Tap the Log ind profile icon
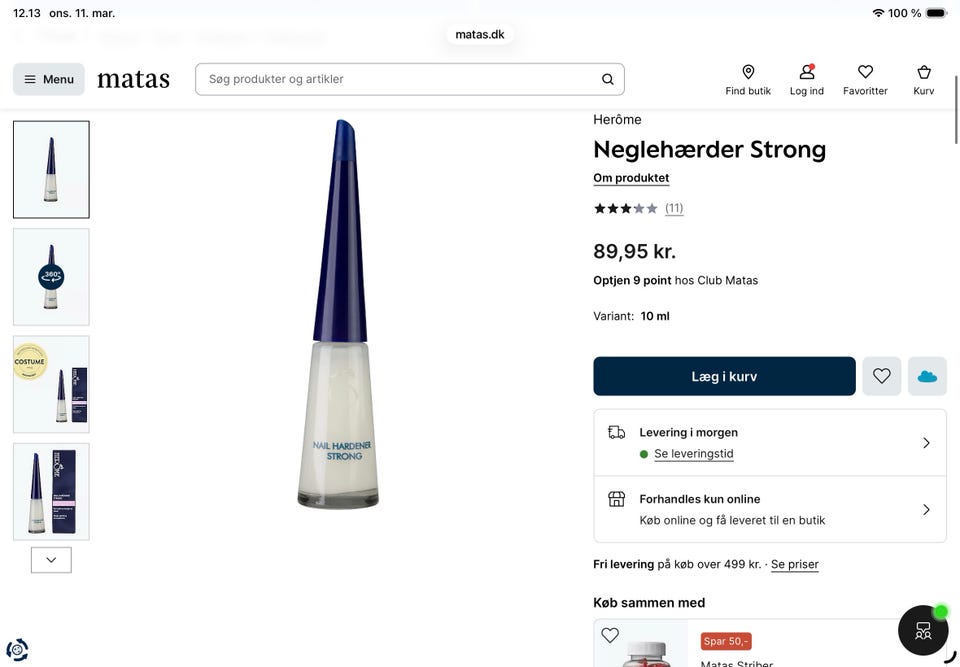Screen dimensions: 960x667 pyautogui.click(x=807, y=79)
